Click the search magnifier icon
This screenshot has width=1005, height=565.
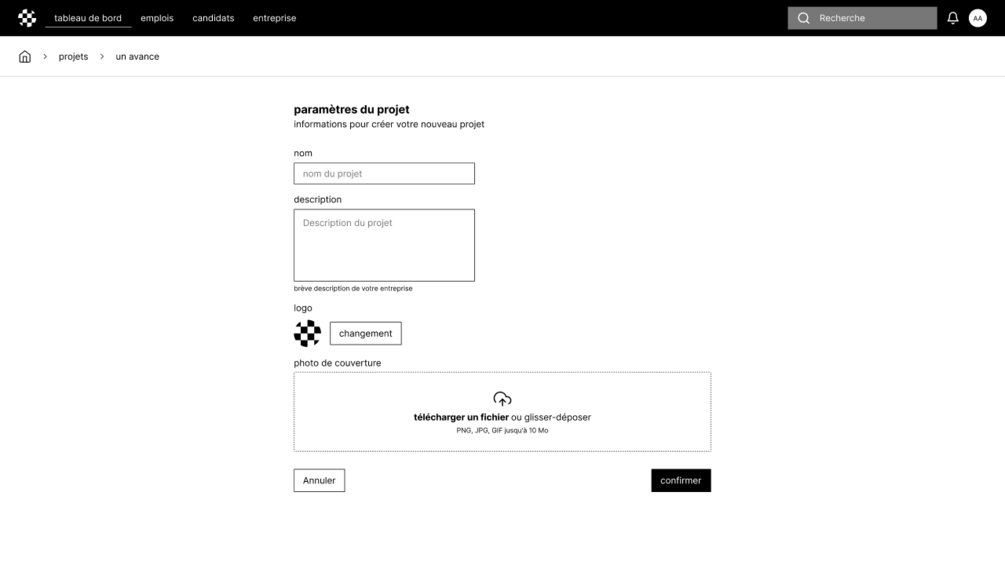point(803,18)
